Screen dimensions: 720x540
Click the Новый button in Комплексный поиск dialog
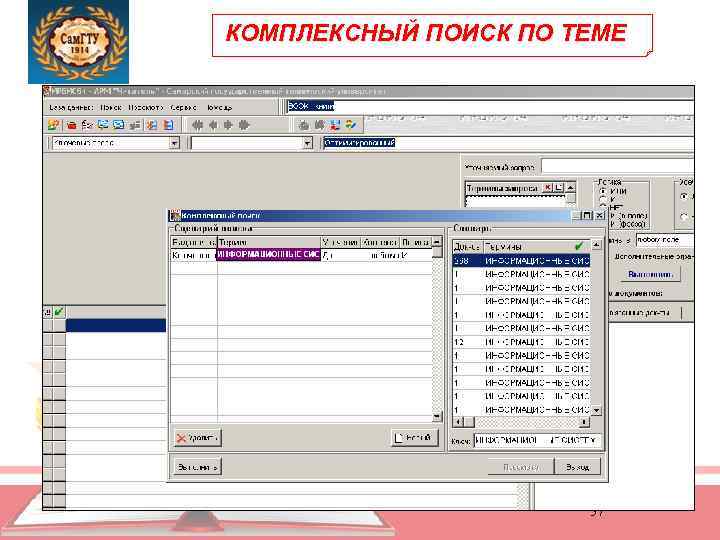coord(415,438)
